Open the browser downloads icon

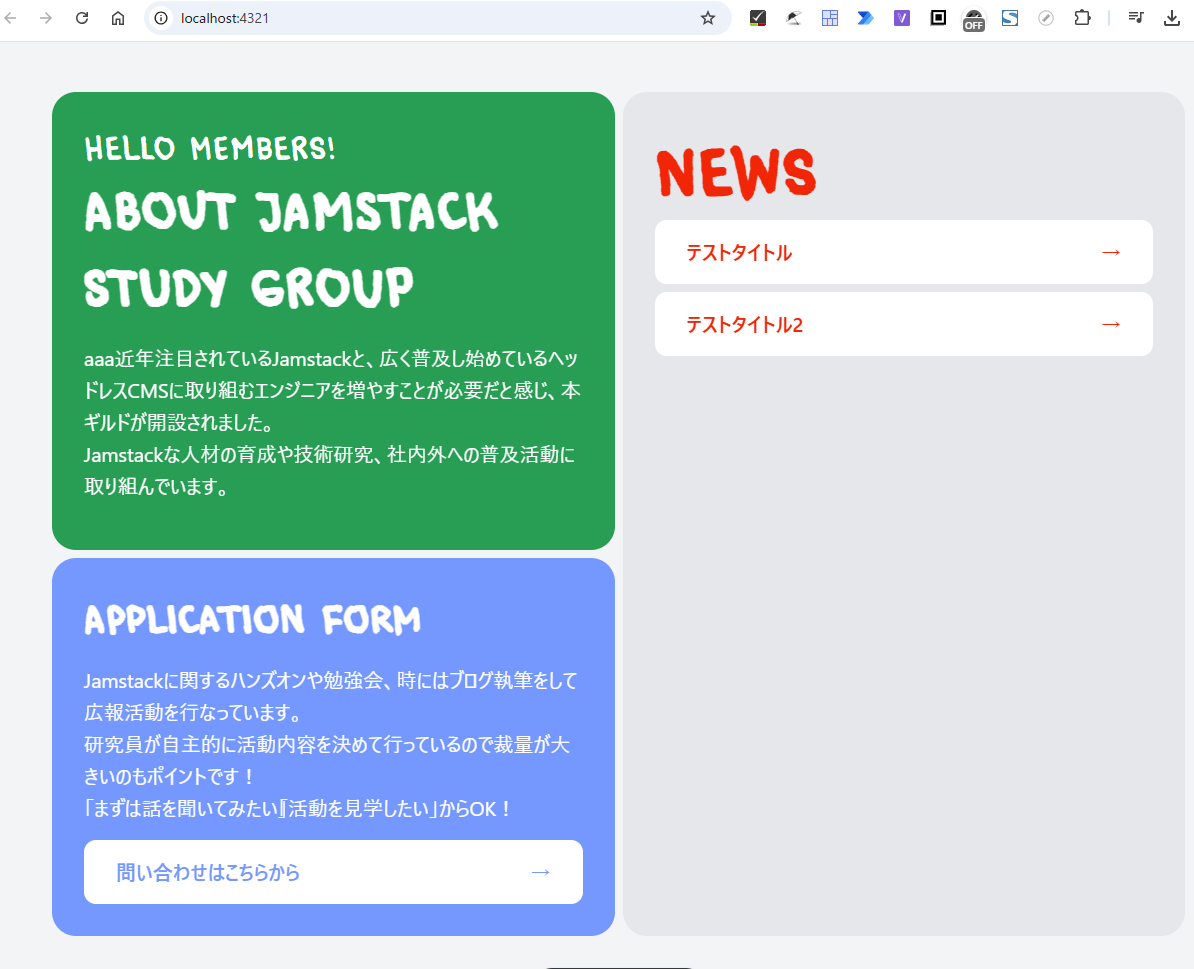click(x=1172, y=18)
